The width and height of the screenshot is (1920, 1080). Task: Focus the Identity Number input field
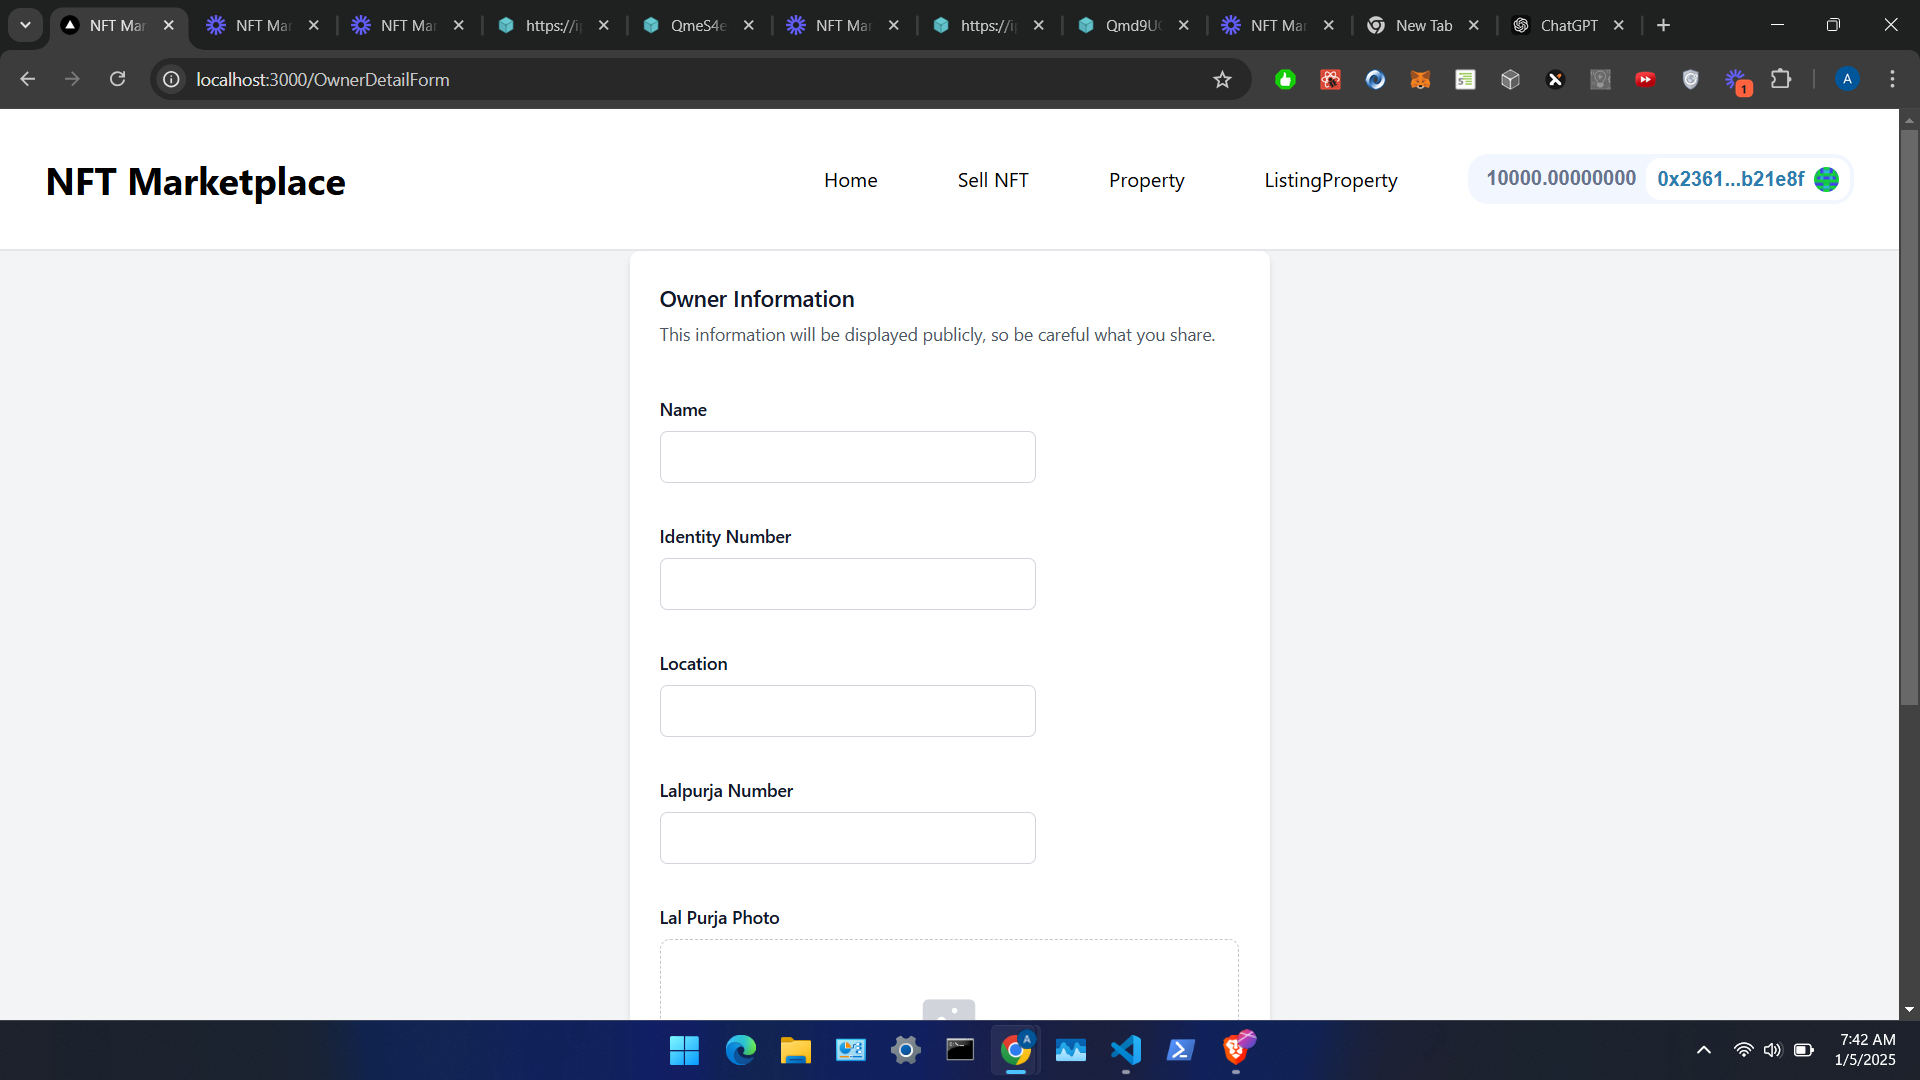click(x=847, y=584)
